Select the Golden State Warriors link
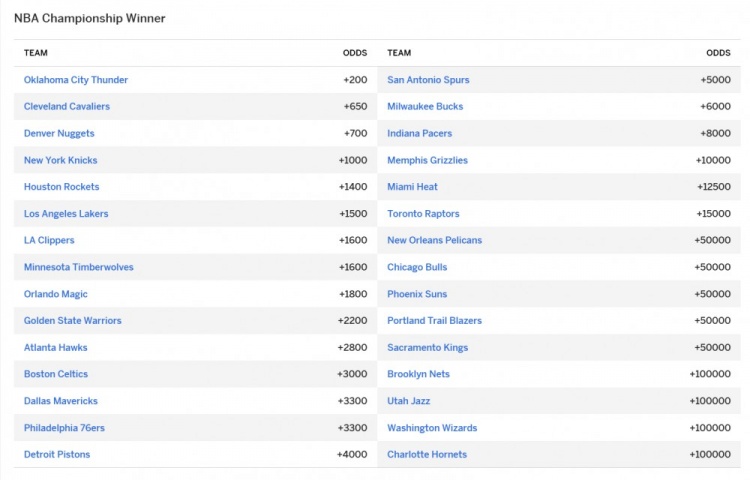The height and width of the screenshot is (480, 750). pyautogui.click(x=73, y=321)
